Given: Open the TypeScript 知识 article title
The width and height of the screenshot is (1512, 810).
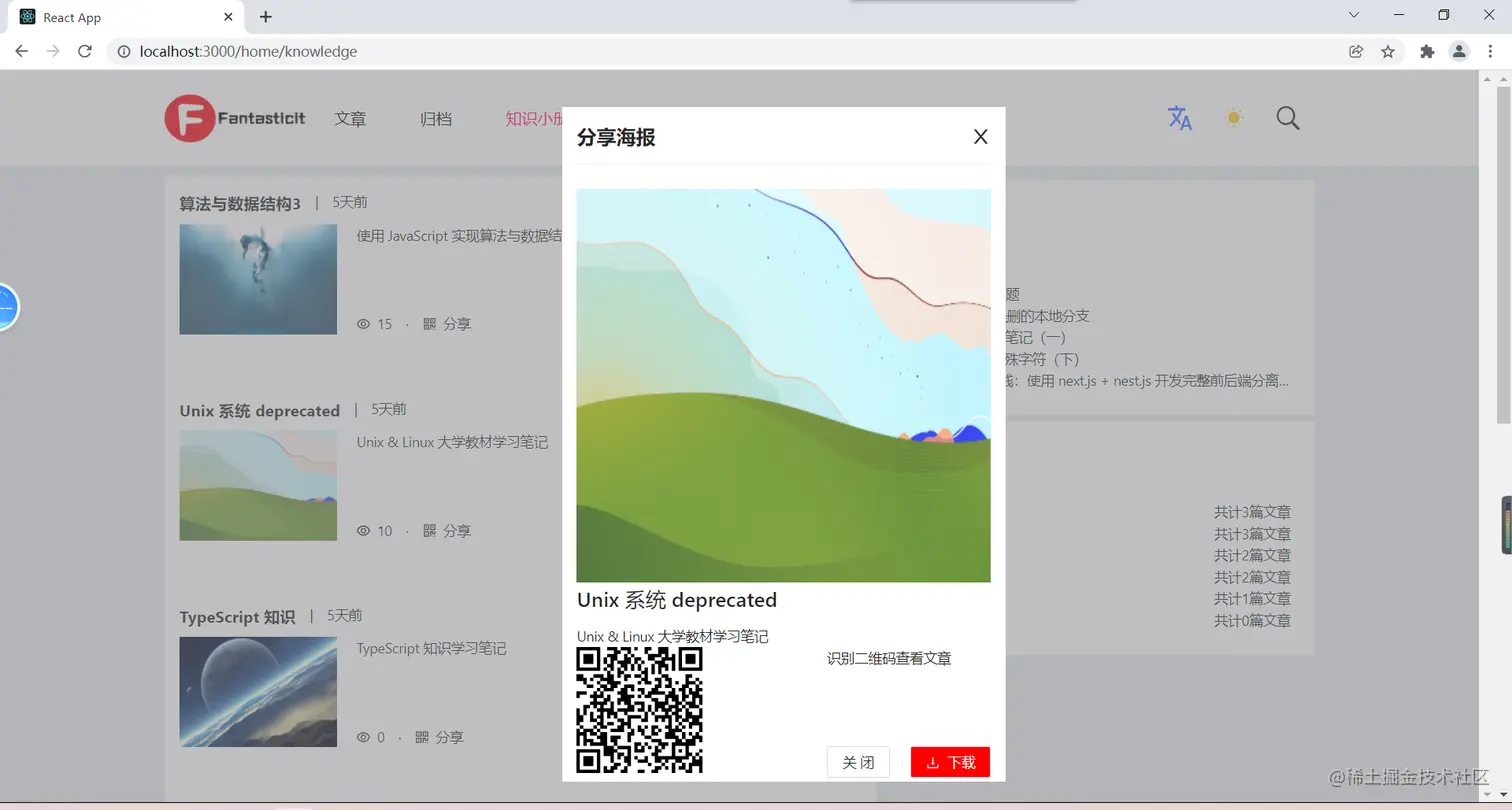Looking at the screenshot, I should 237,617.
